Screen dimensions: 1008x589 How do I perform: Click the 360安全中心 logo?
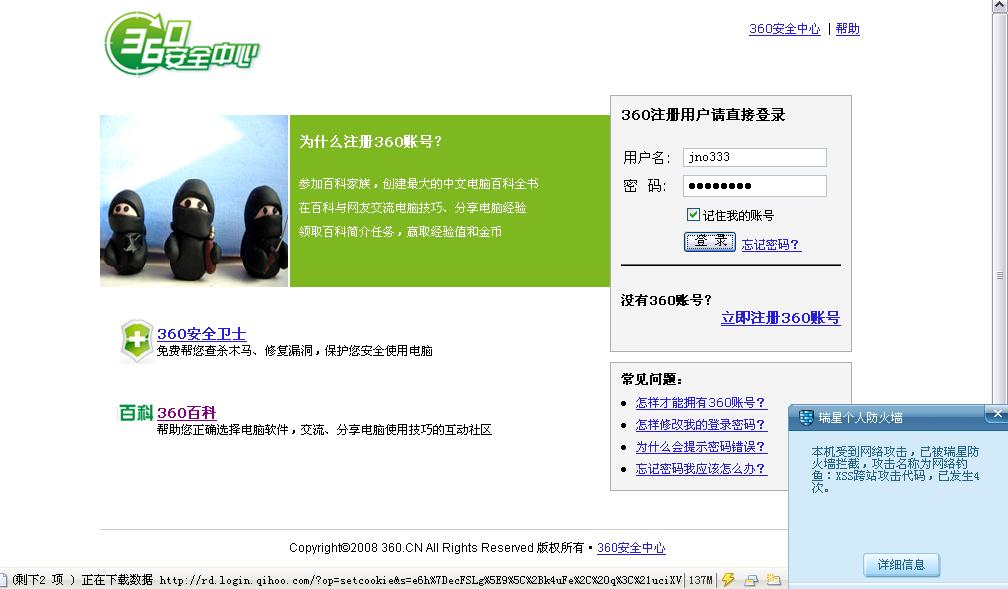[x=181, y=42]
